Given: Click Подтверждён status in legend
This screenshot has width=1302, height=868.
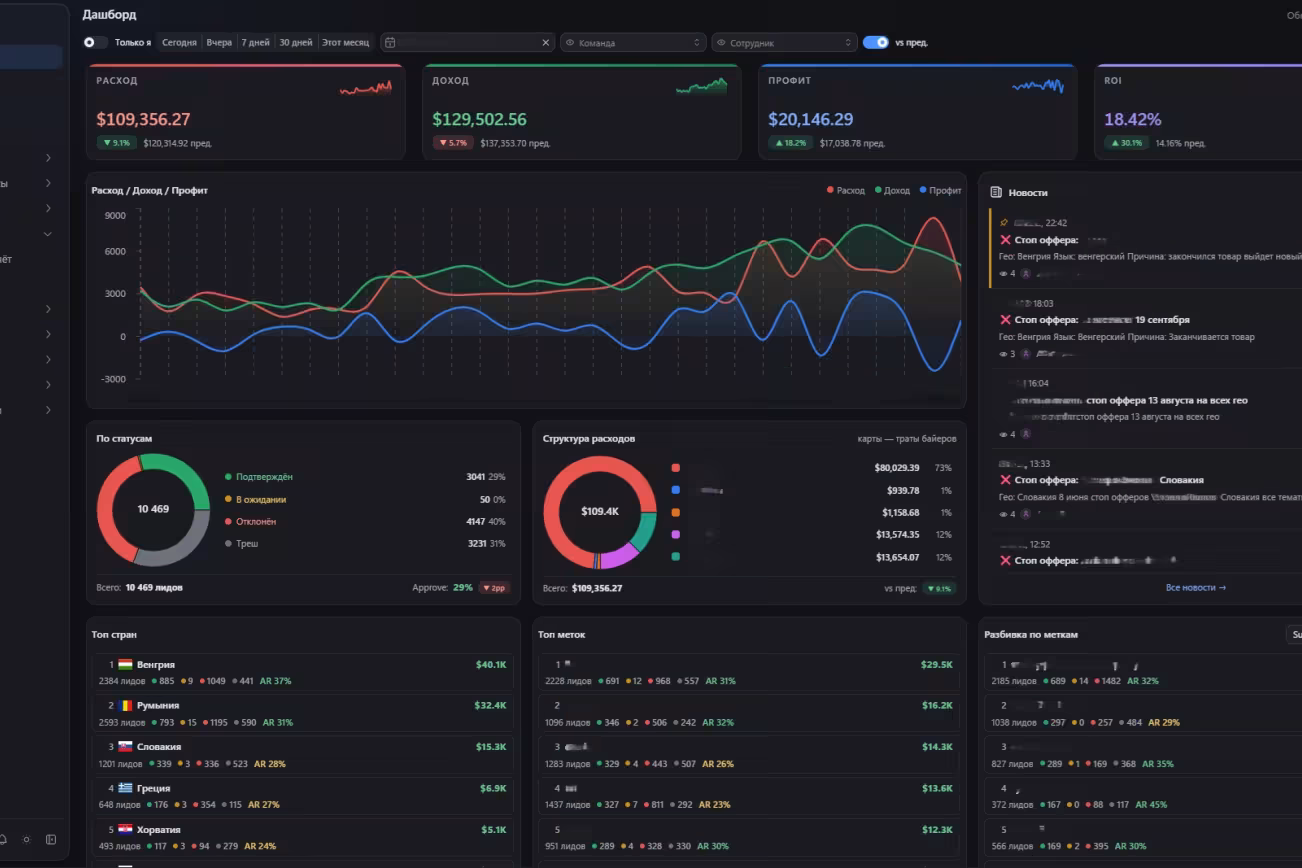Looking at the screenshot, I should coord(259,477).
